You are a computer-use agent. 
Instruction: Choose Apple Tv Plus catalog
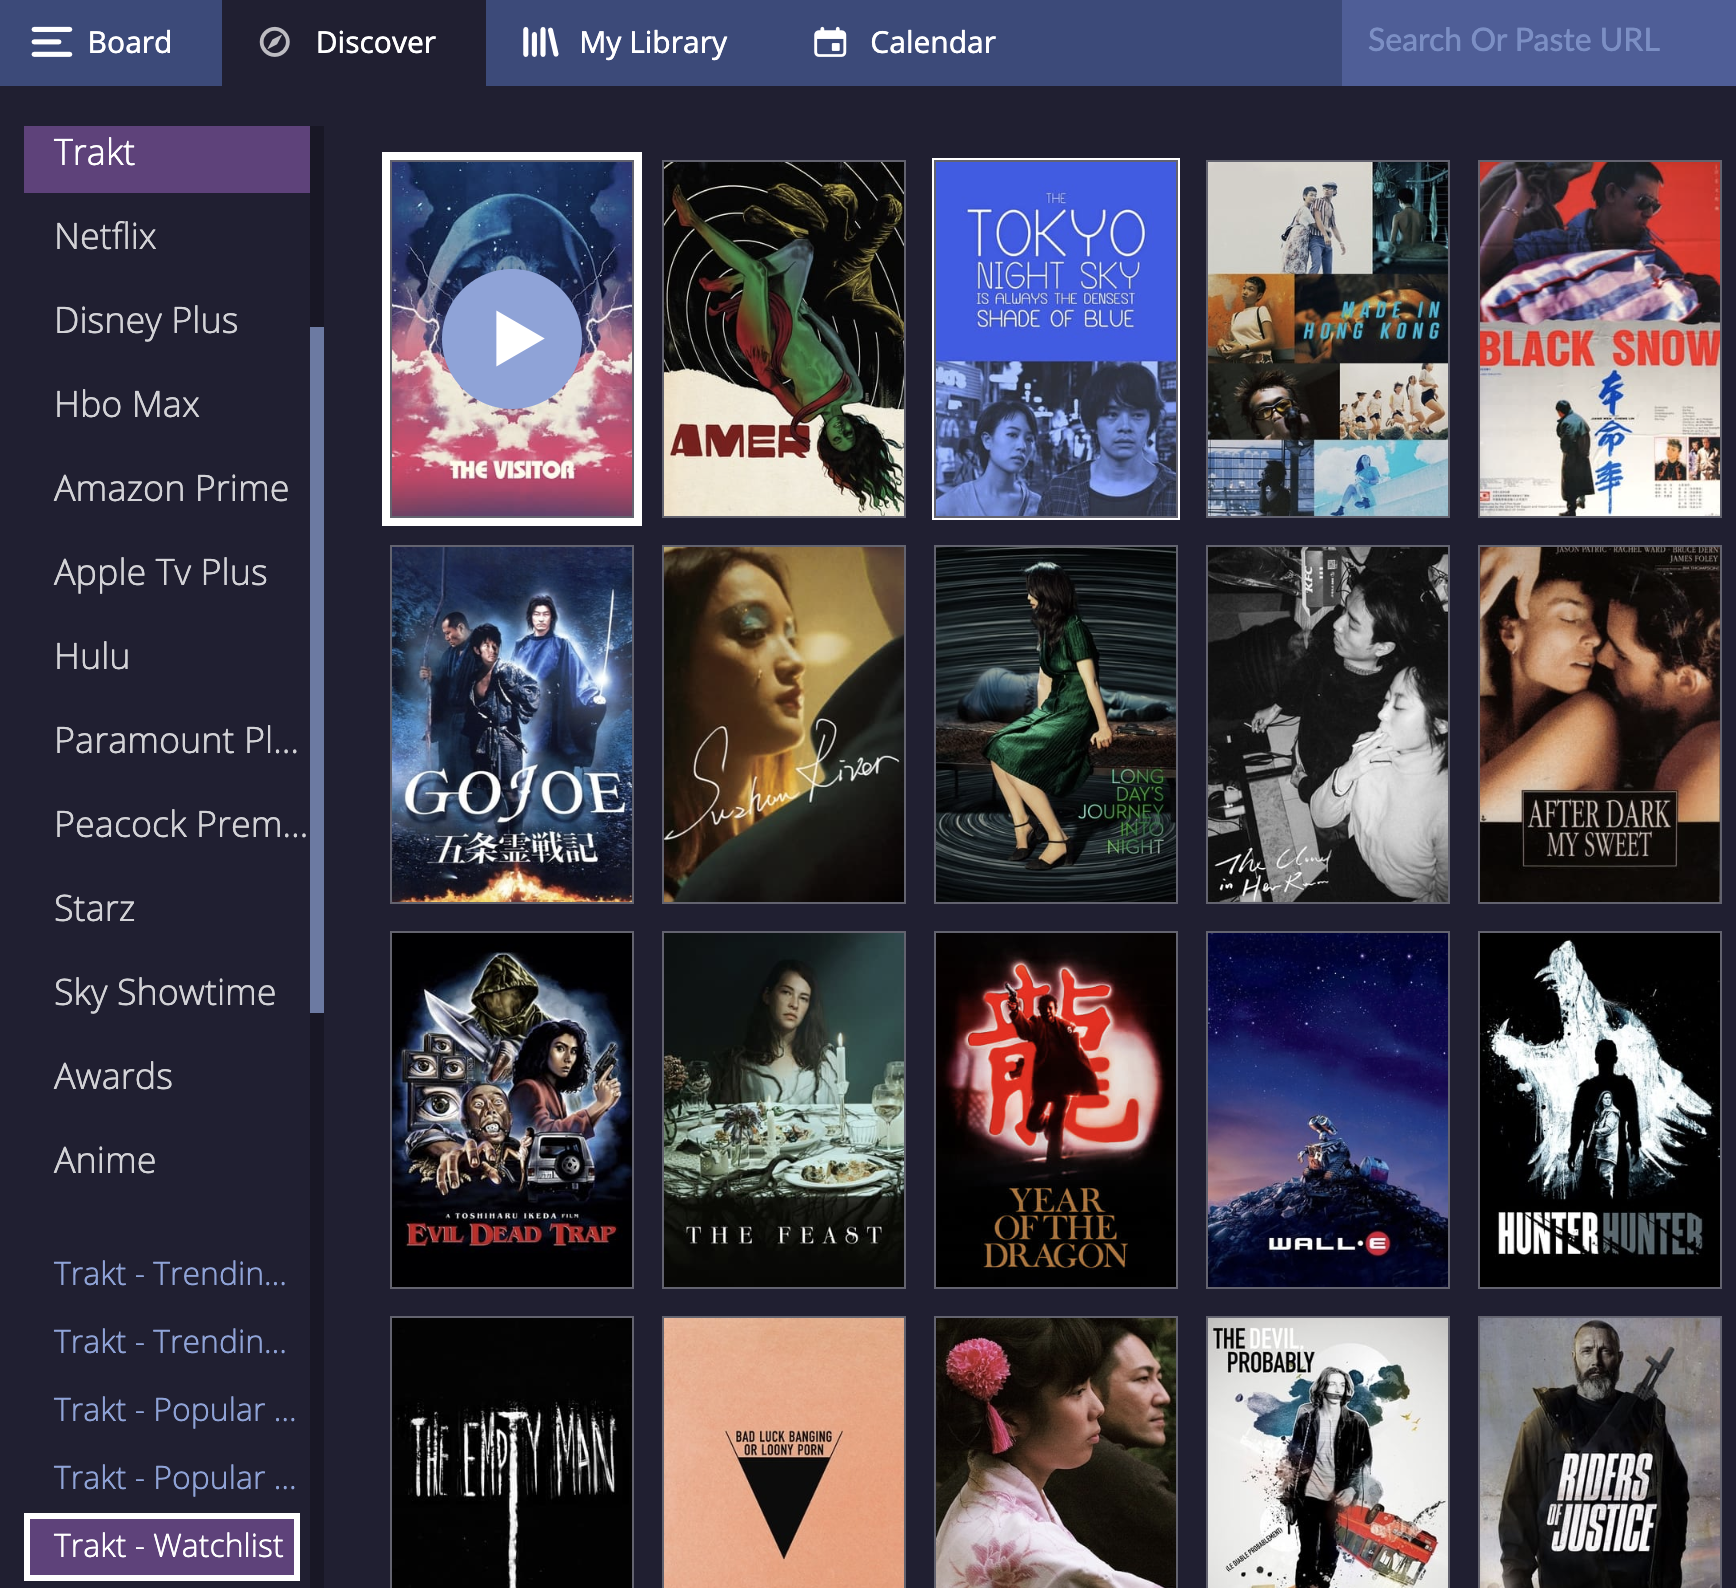coord(167,573)
